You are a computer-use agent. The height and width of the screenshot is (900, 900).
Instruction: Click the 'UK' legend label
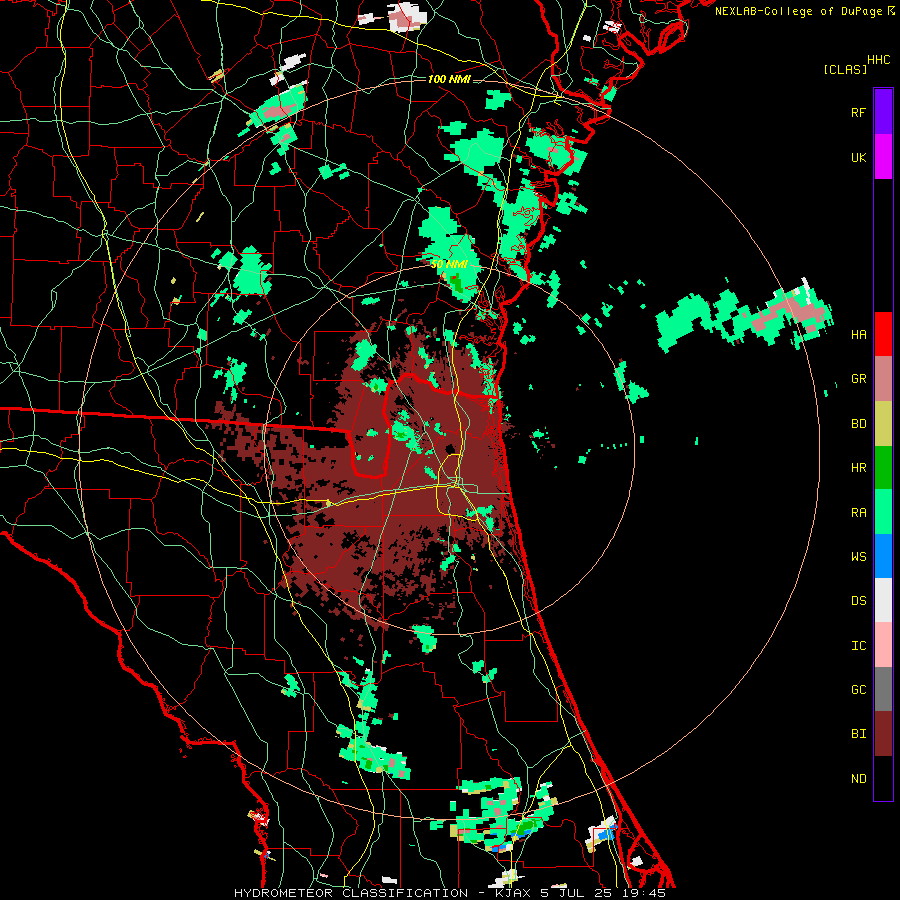pyautogui.click(x=858, y=157)
